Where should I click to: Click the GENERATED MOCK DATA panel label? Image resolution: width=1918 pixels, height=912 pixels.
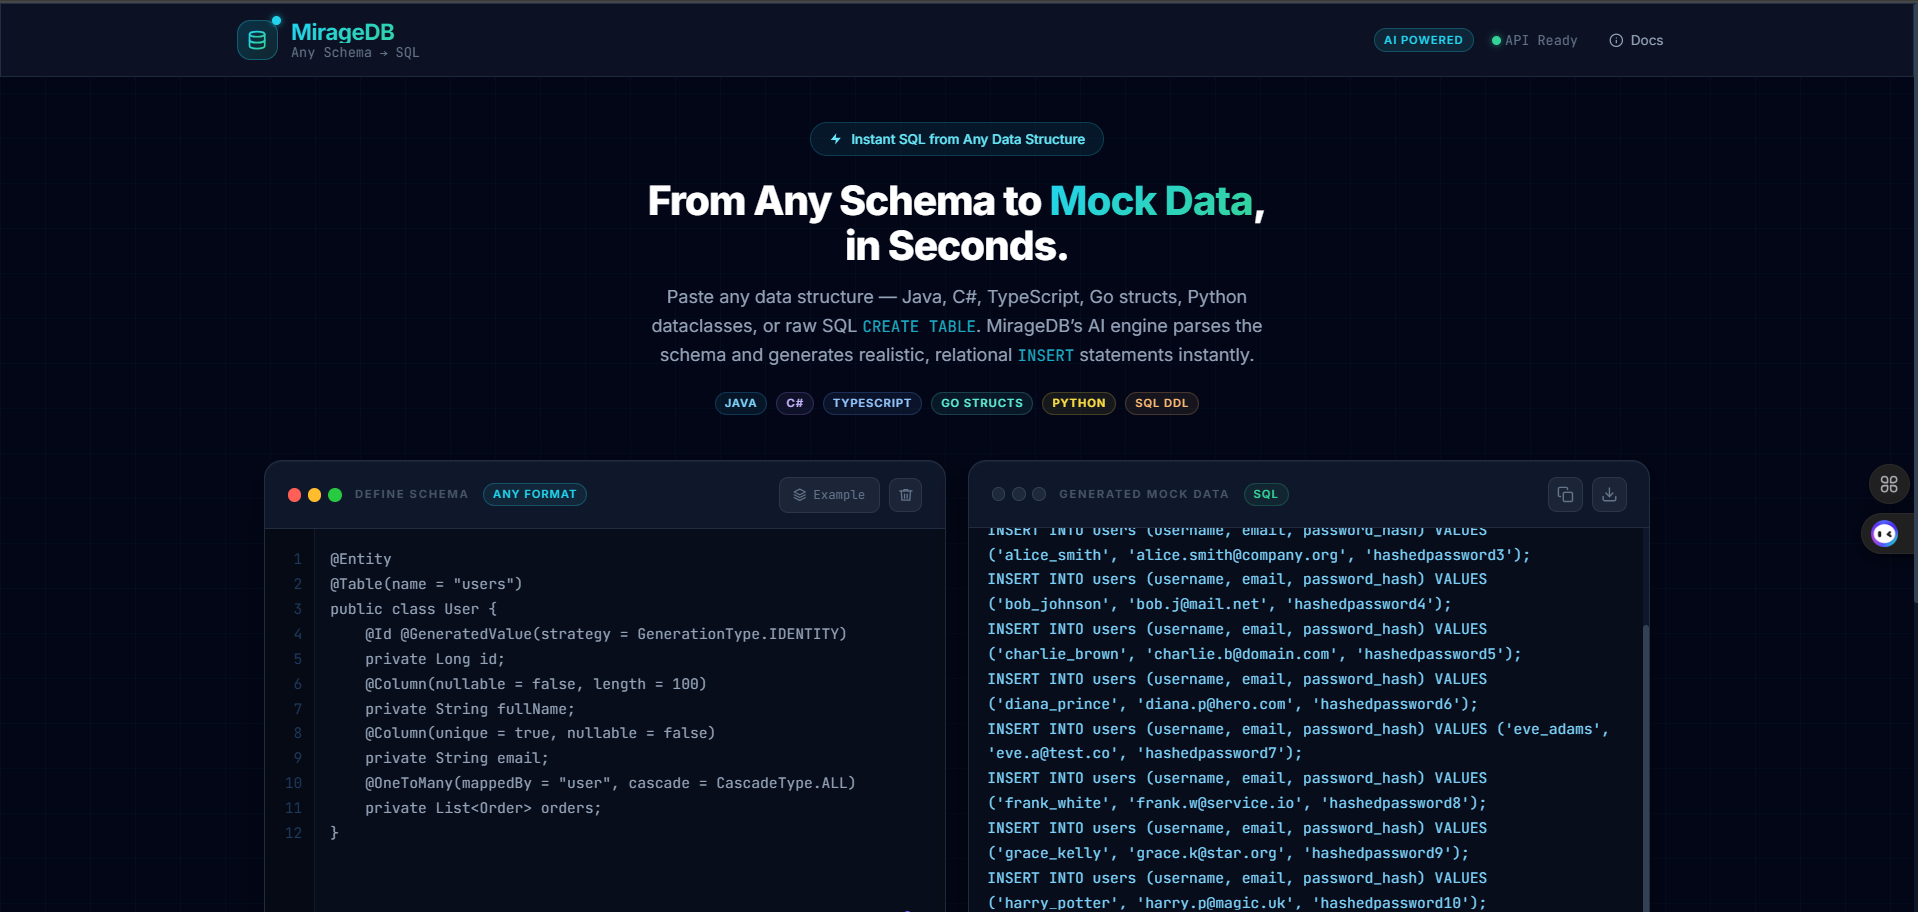click(x=1144, y=494)
